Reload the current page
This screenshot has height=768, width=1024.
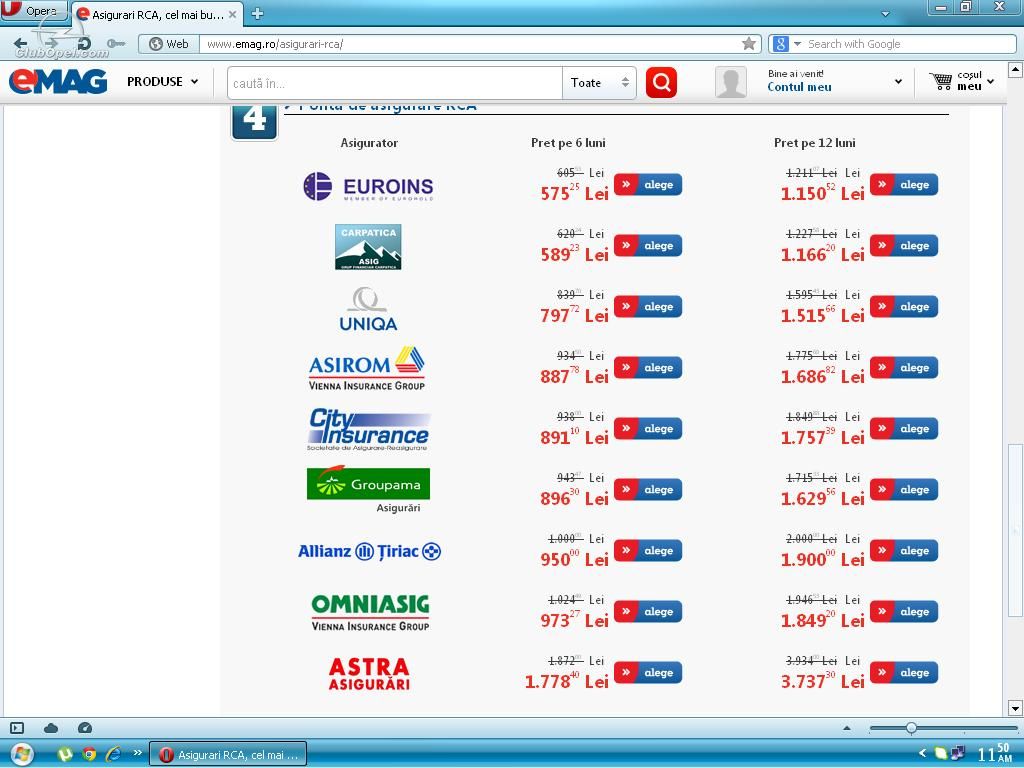click(x=84, y=44)
